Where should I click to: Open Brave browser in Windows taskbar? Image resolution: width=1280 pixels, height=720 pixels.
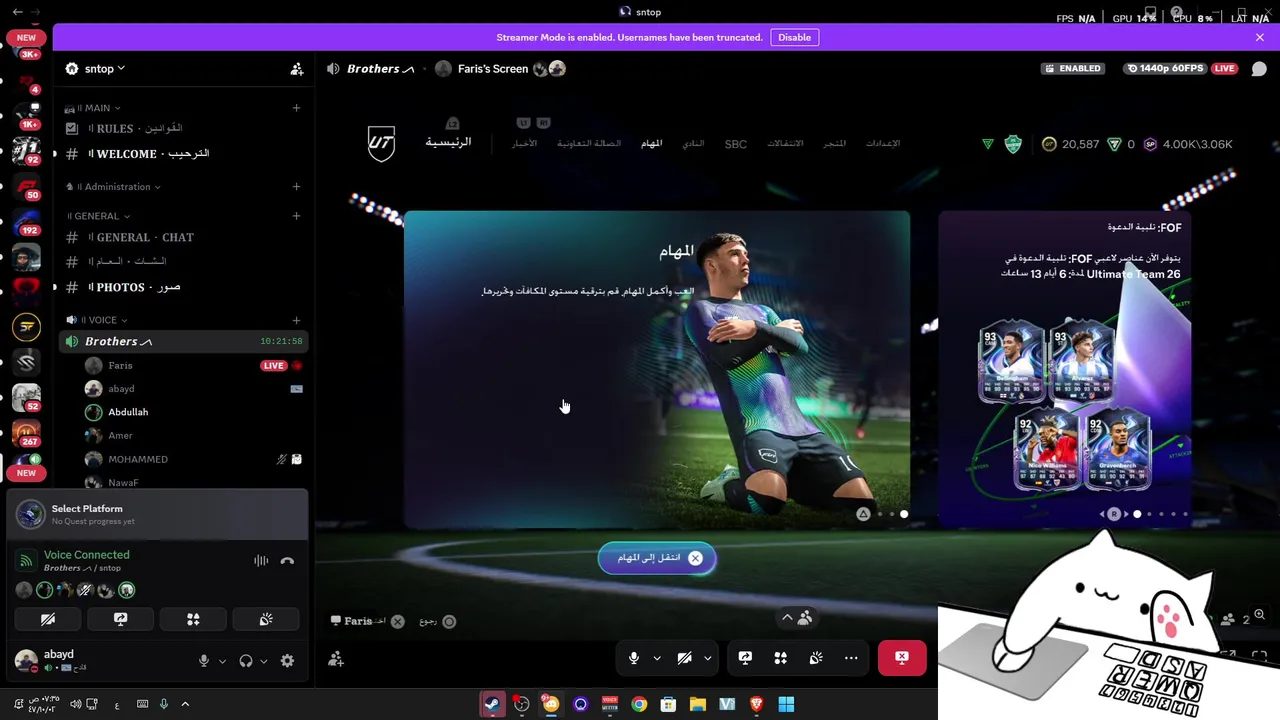(x=757, y=704)
